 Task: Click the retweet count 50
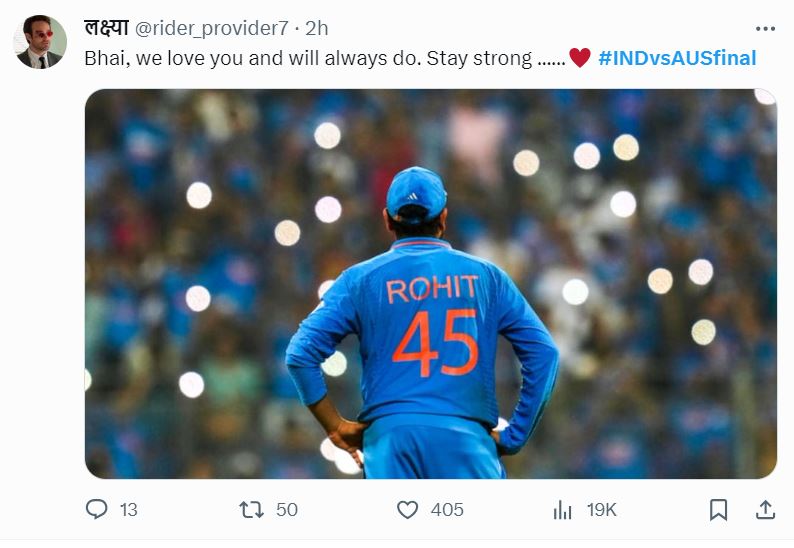click(x=287, y=510)
